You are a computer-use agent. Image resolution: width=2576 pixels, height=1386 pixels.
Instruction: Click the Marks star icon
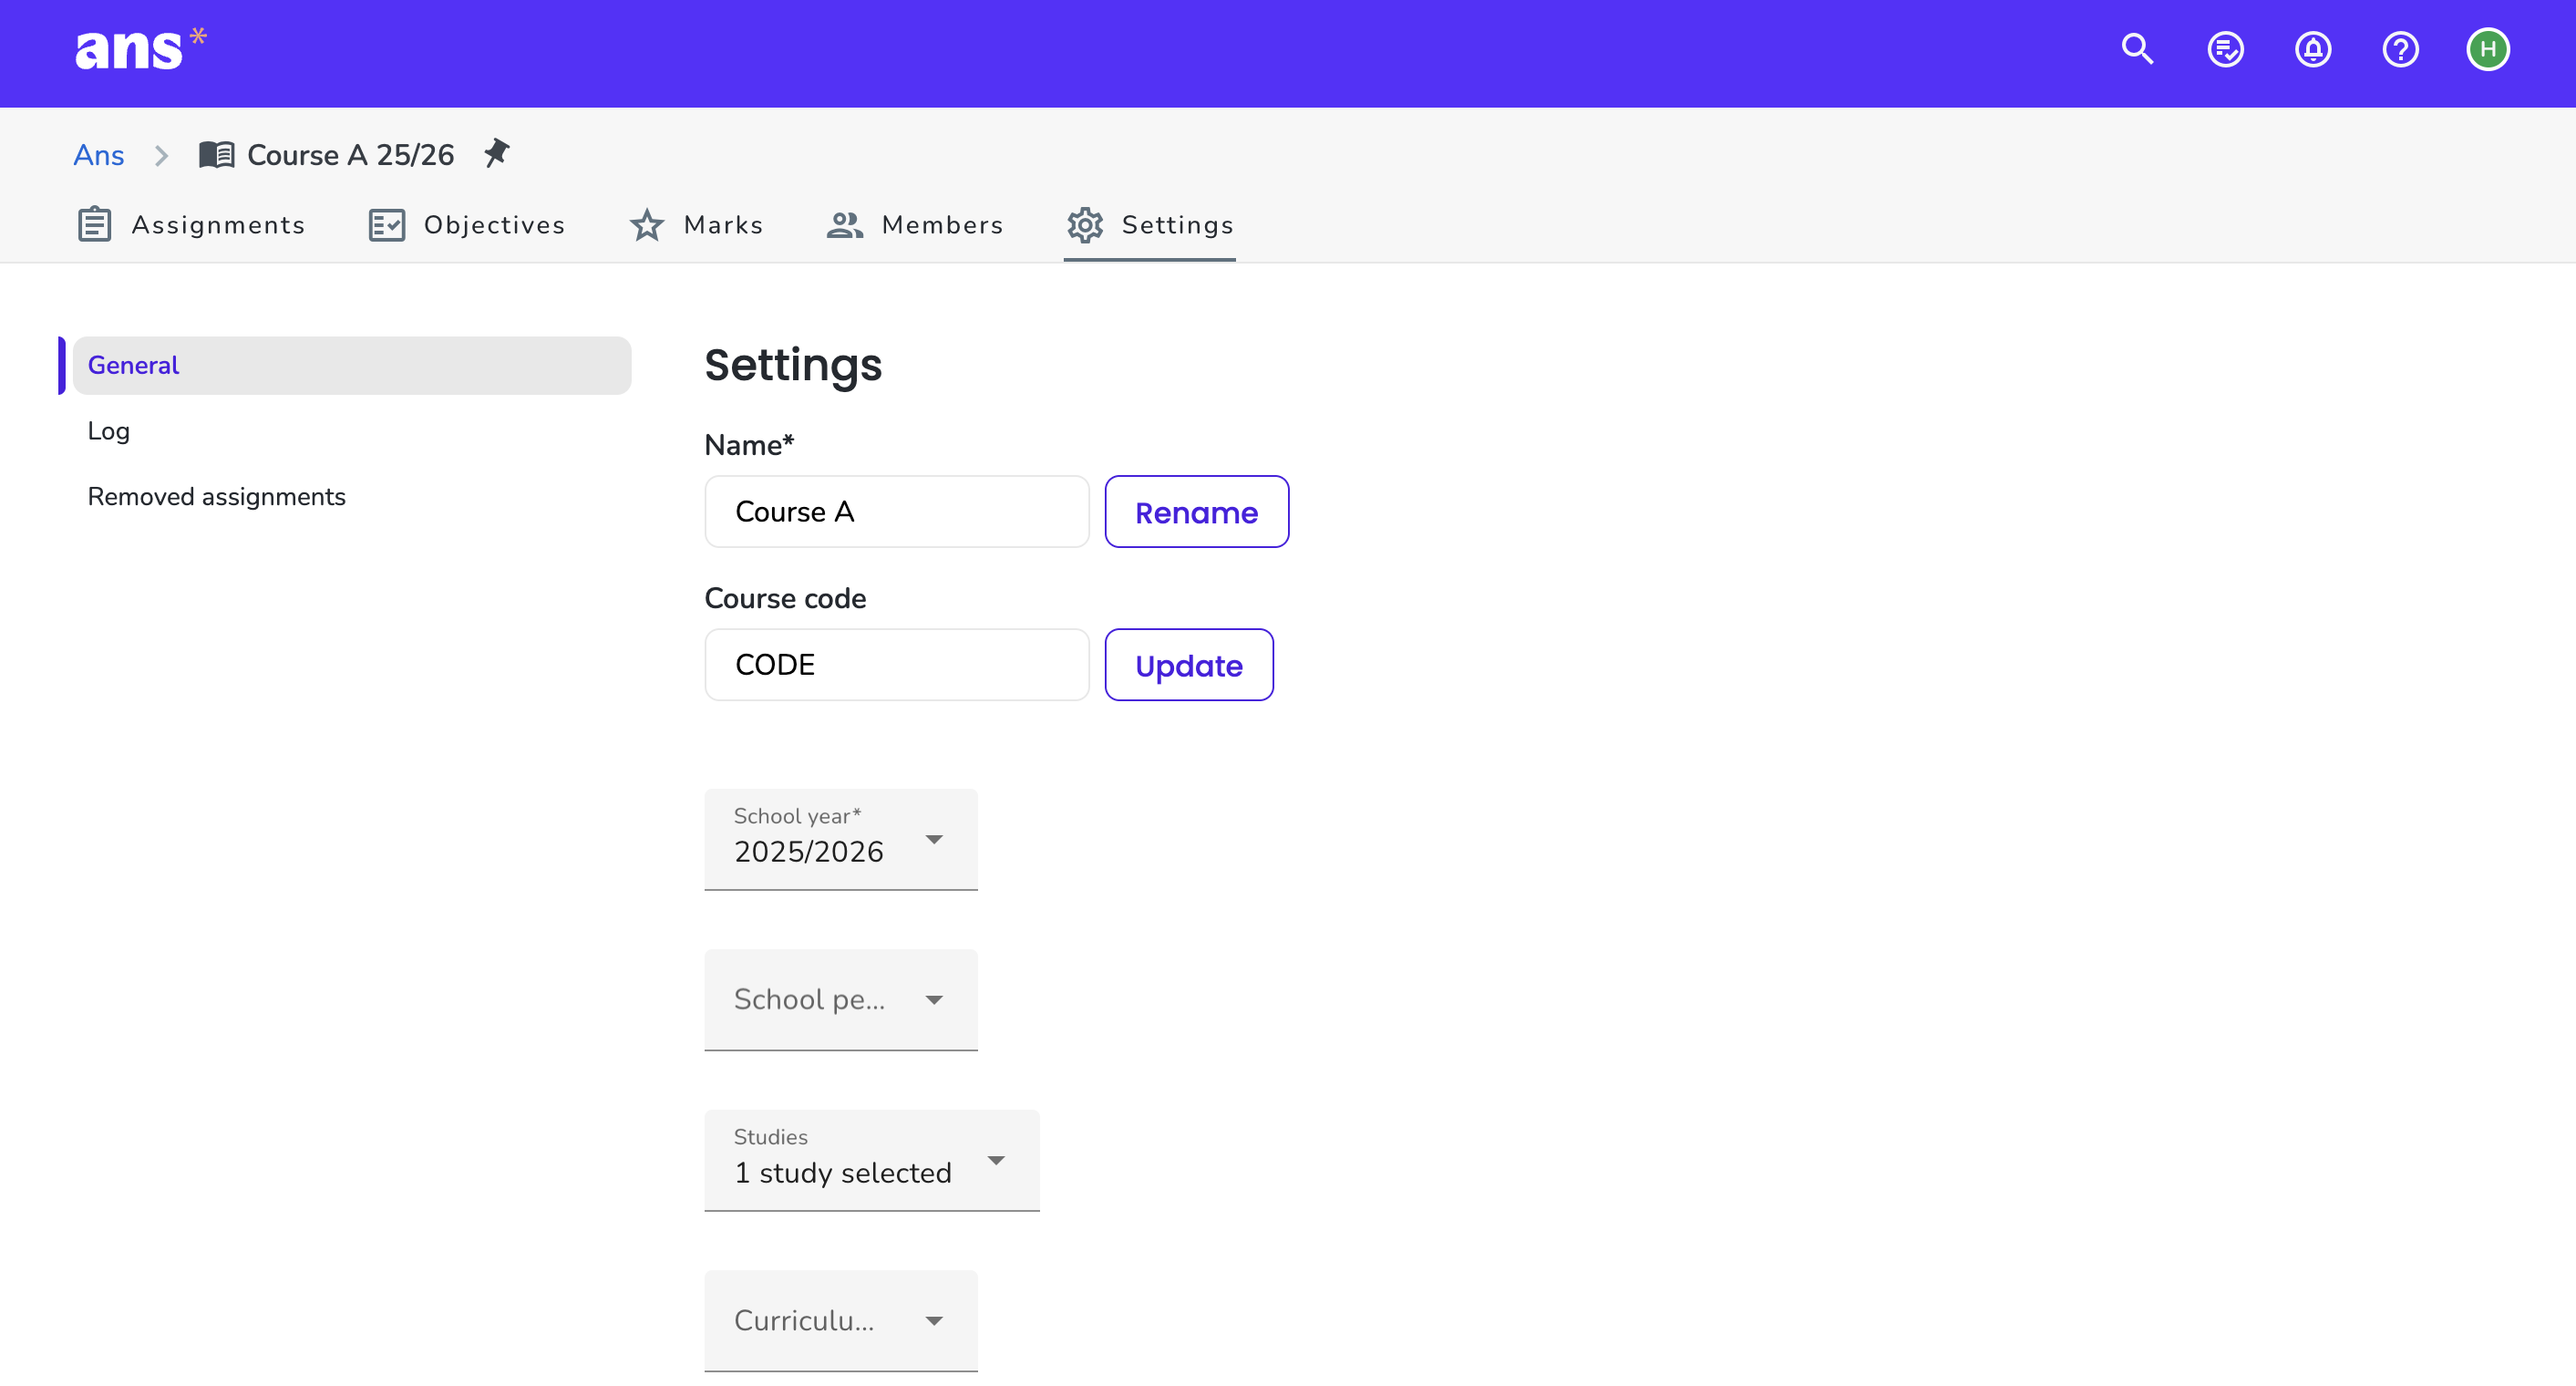click(x=647, y=225)
